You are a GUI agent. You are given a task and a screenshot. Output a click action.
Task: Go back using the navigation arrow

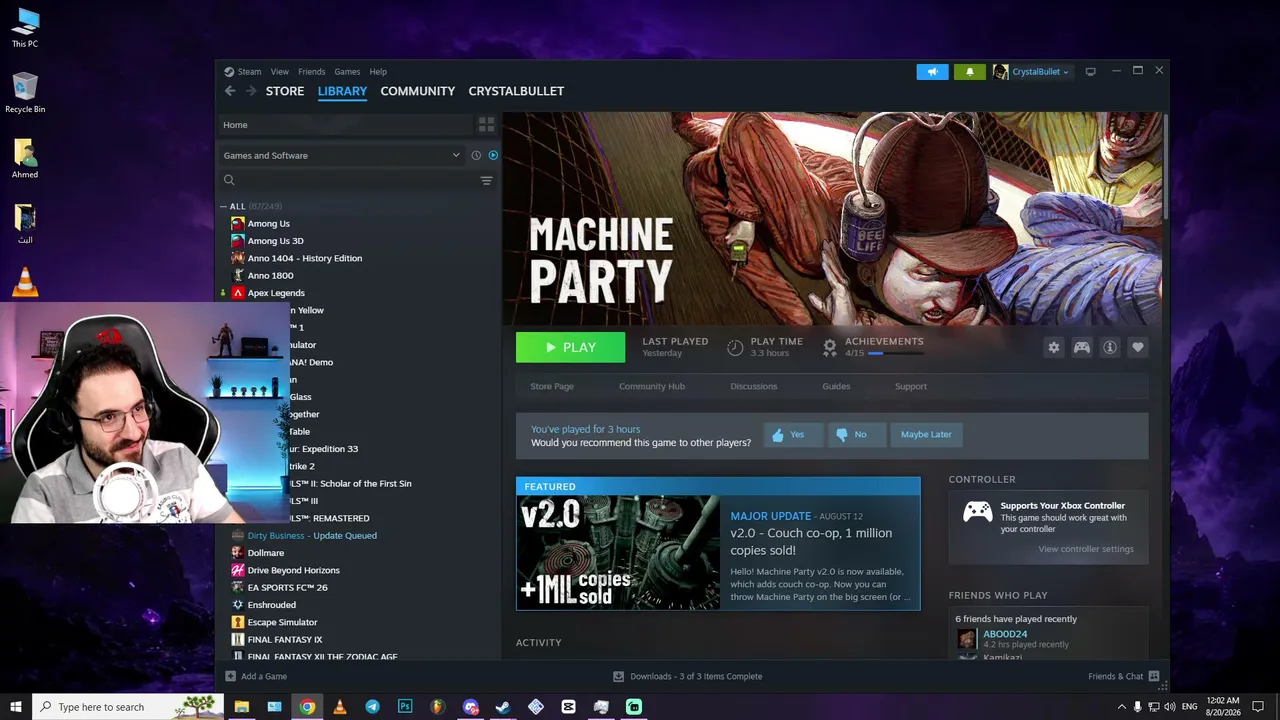pyautogui.click(x=230, y=91)
